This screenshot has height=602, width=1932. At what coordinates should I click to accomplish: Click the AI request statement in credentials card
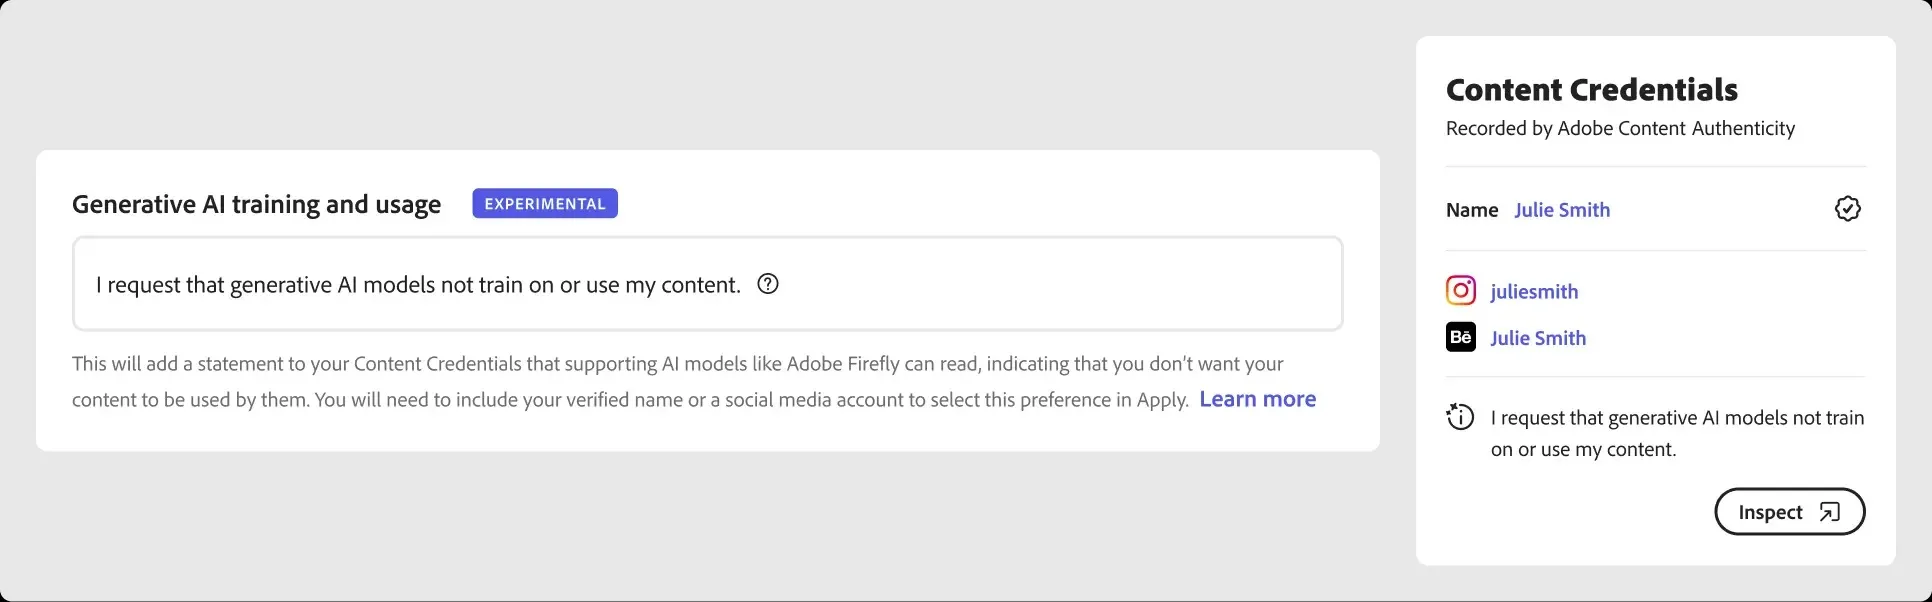pyautogui.click(x=1677, y=433)
